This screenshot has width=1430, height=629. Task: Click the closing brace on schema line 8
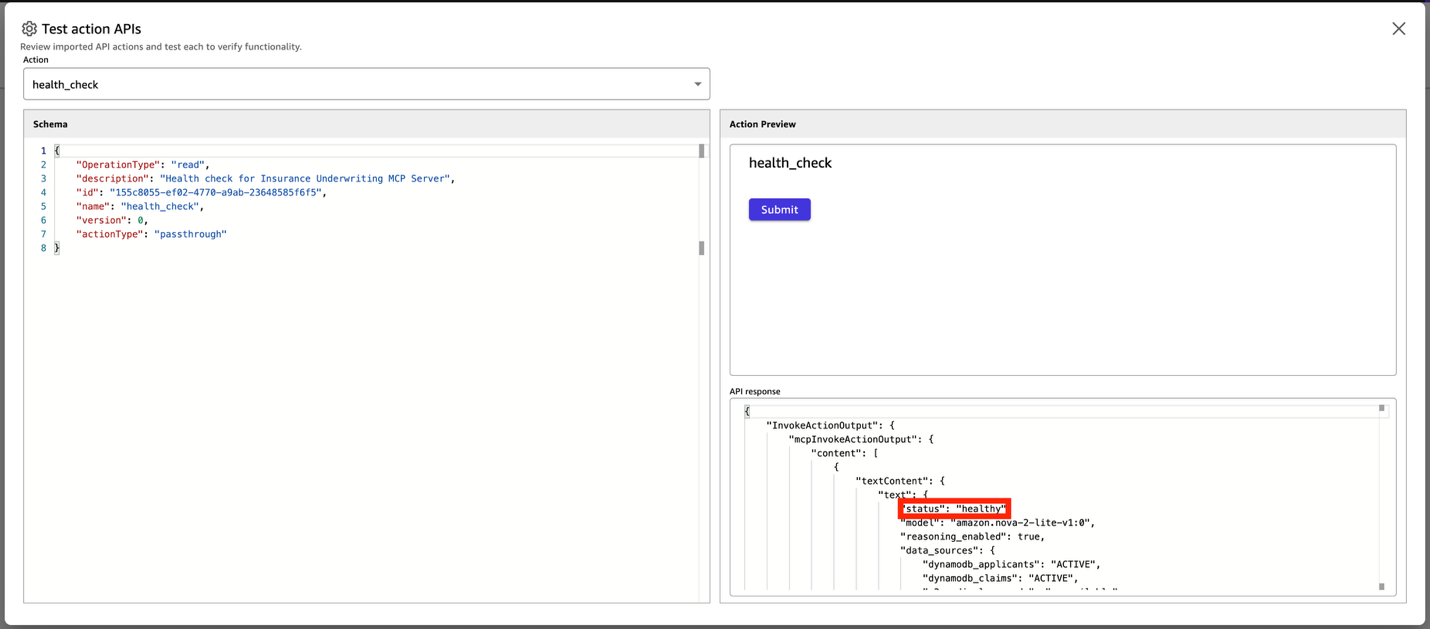(x=57, y=248)
